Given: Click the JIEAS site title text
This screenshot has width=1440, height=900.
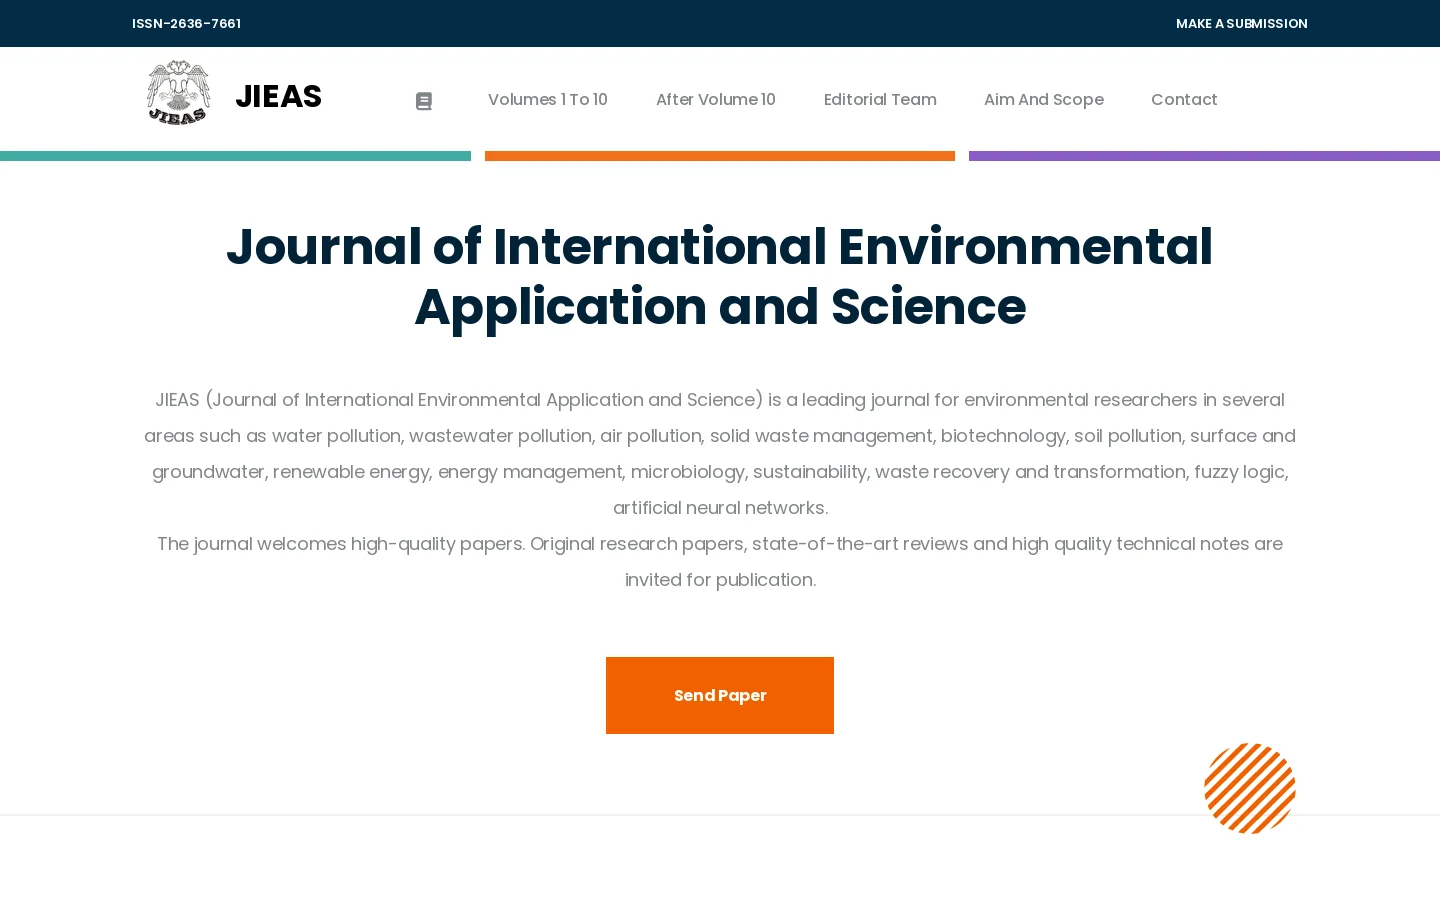Looking at the screenshot, I should tap(278, 96).
